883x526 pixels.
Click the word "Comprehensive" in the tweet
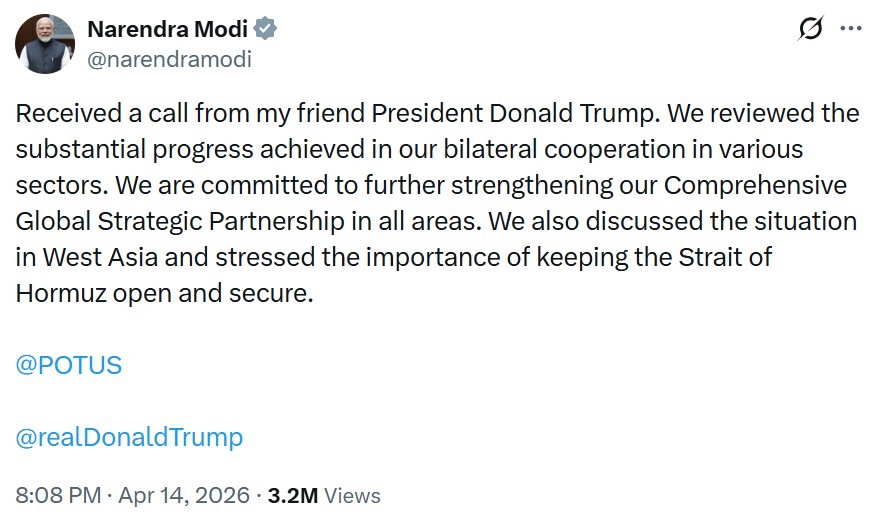tap(754, 185)
